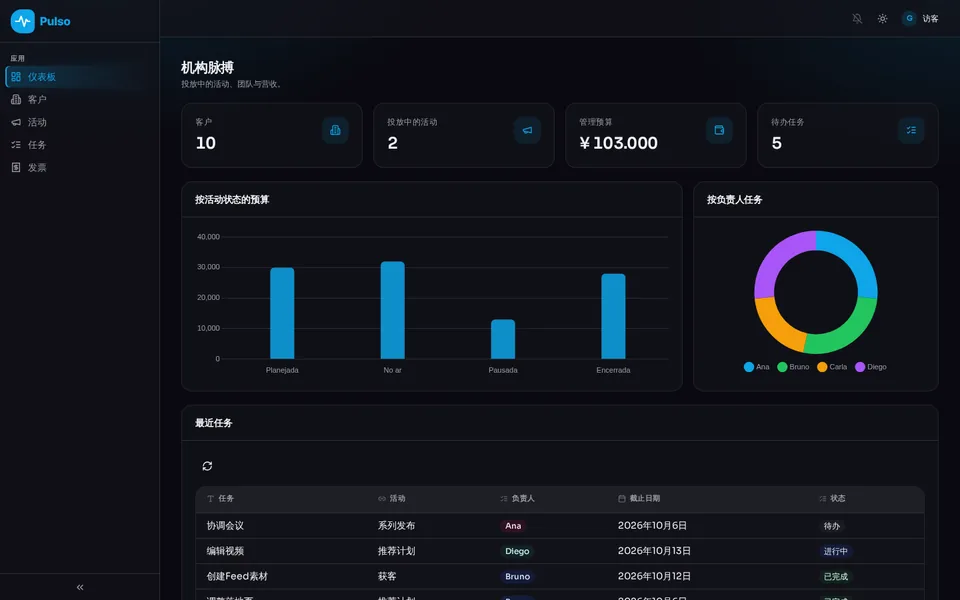The image size is (960, 600).
Task: Sort by the 状态 column header
Action: (832, 498)
